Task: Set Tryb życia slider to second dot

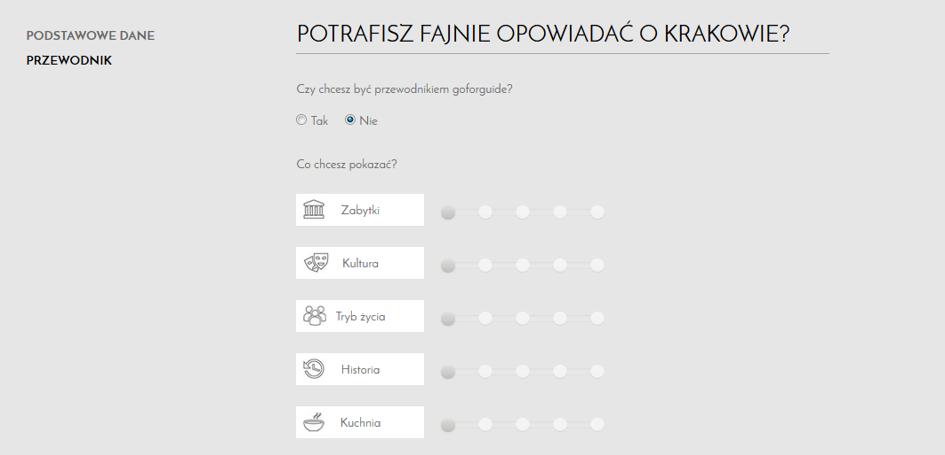Action: pyautogui.click(x=485, y=318)
